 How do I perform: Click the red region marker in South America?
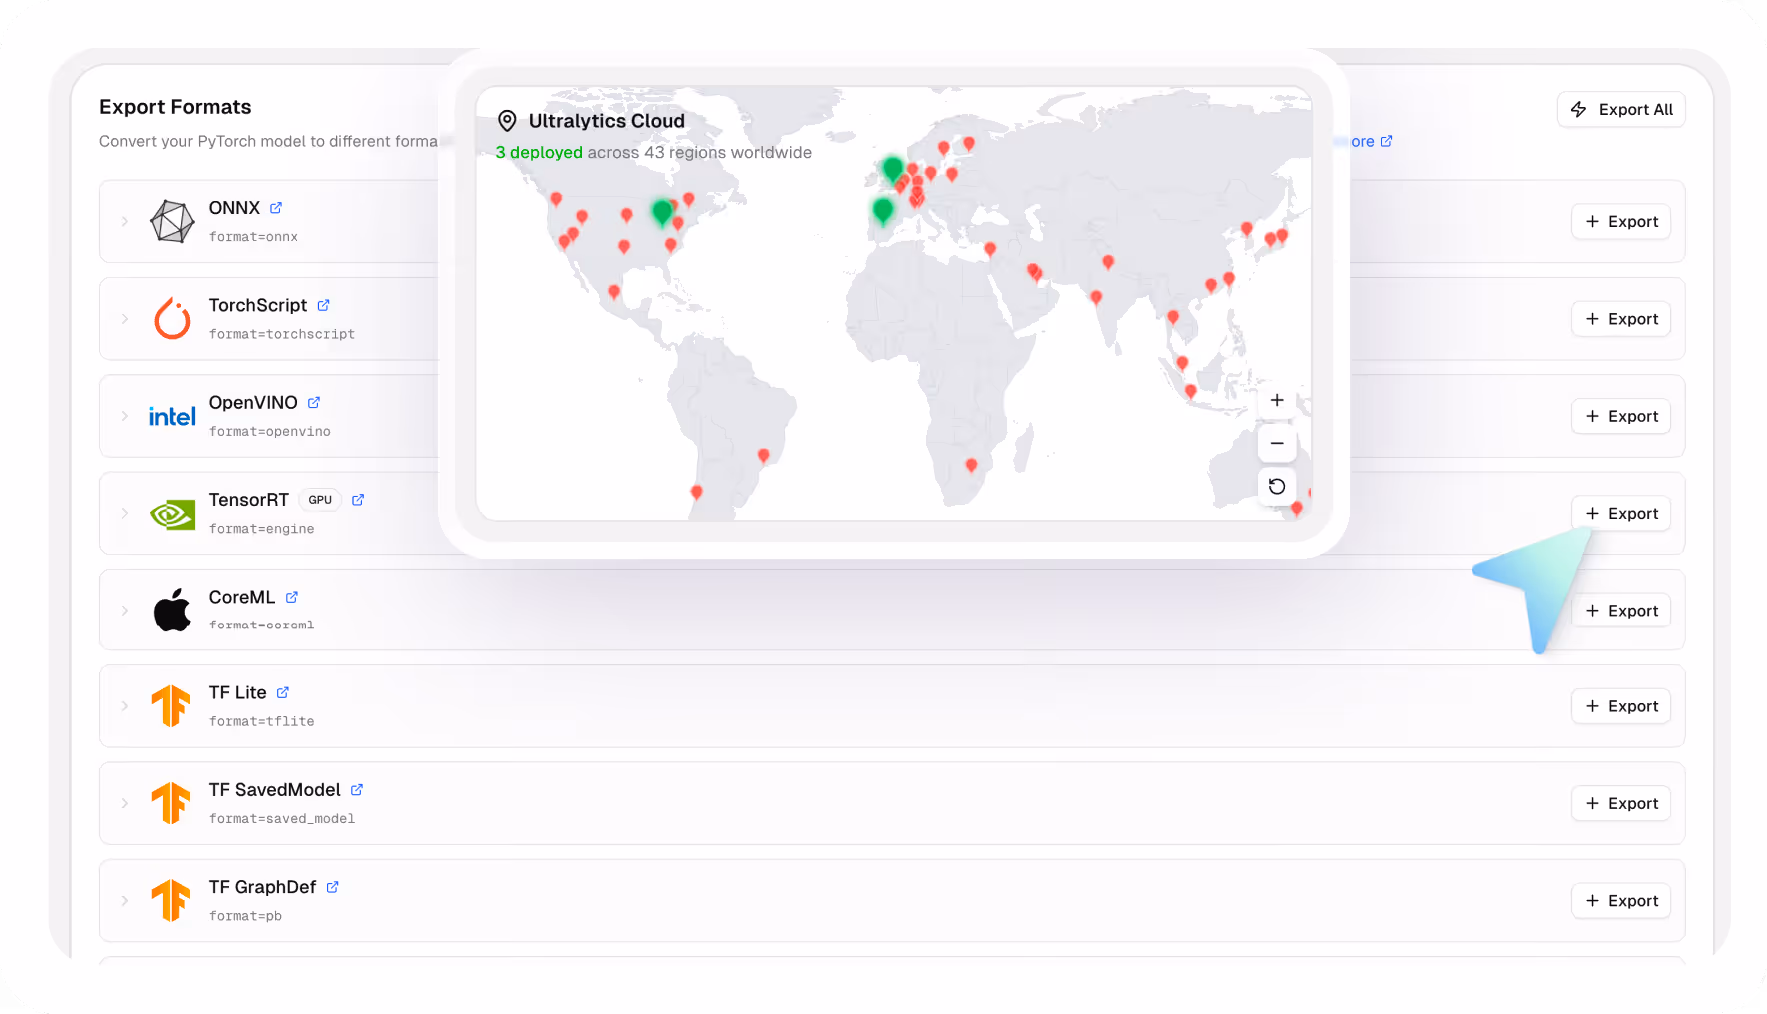point(766,456)
